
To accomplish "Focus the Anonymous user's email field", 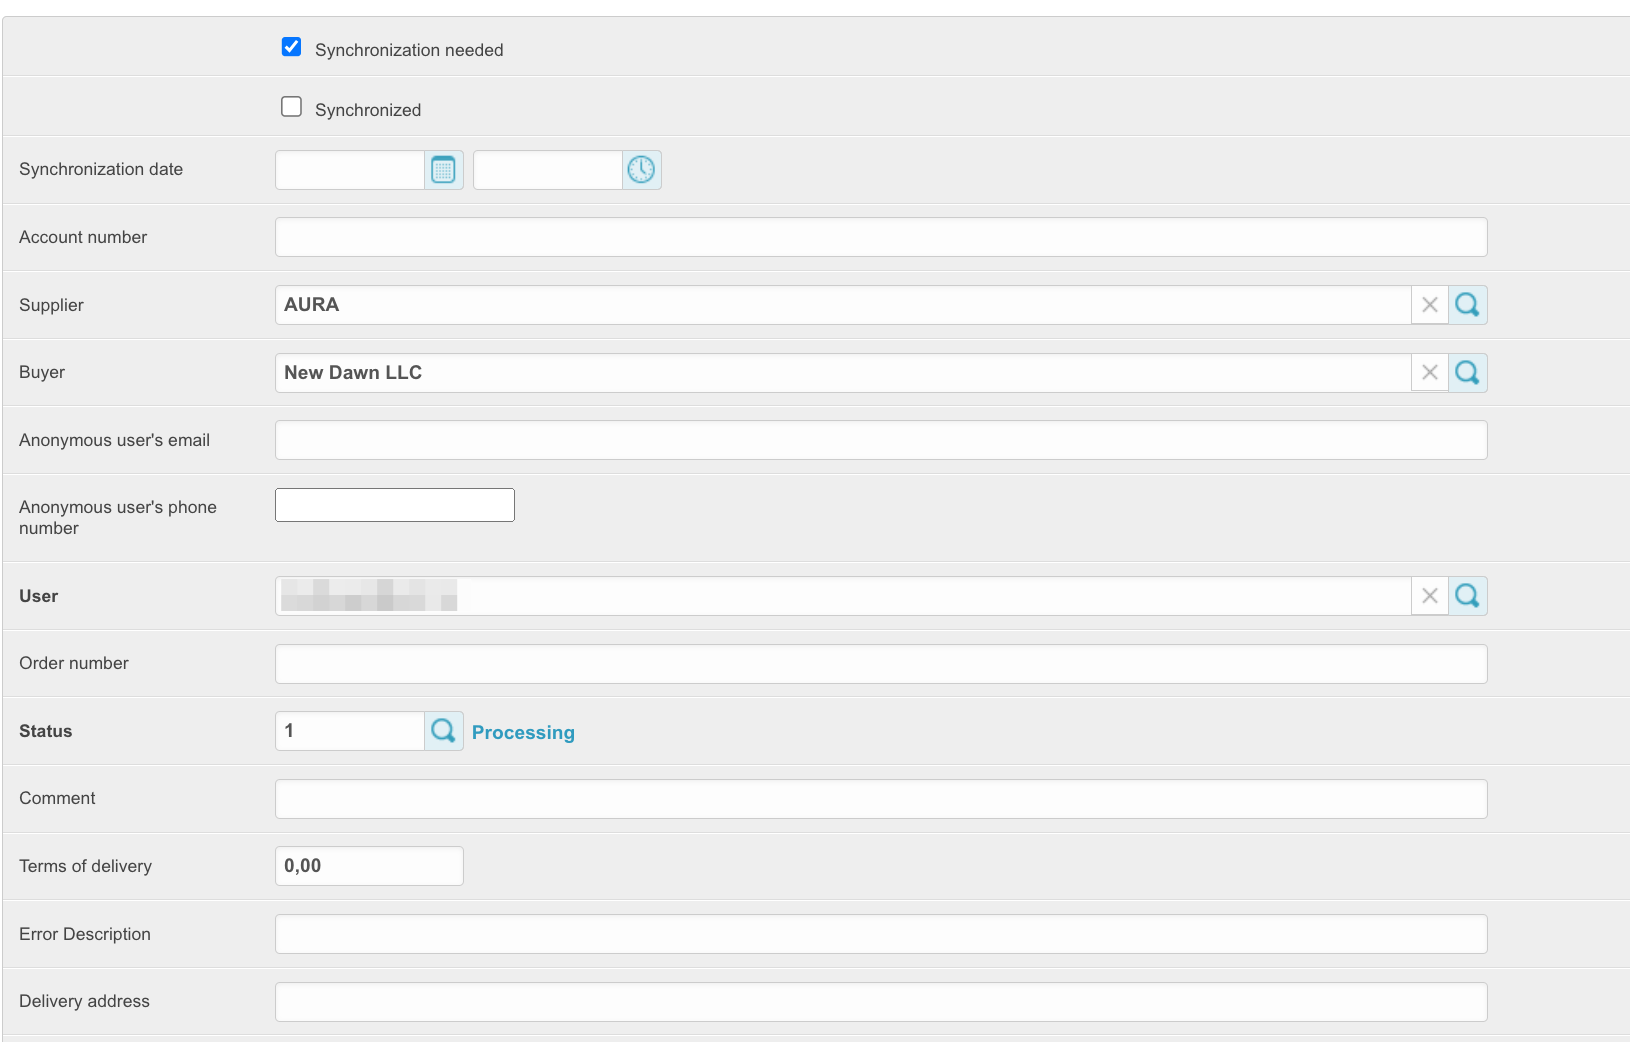I will 880,440.
